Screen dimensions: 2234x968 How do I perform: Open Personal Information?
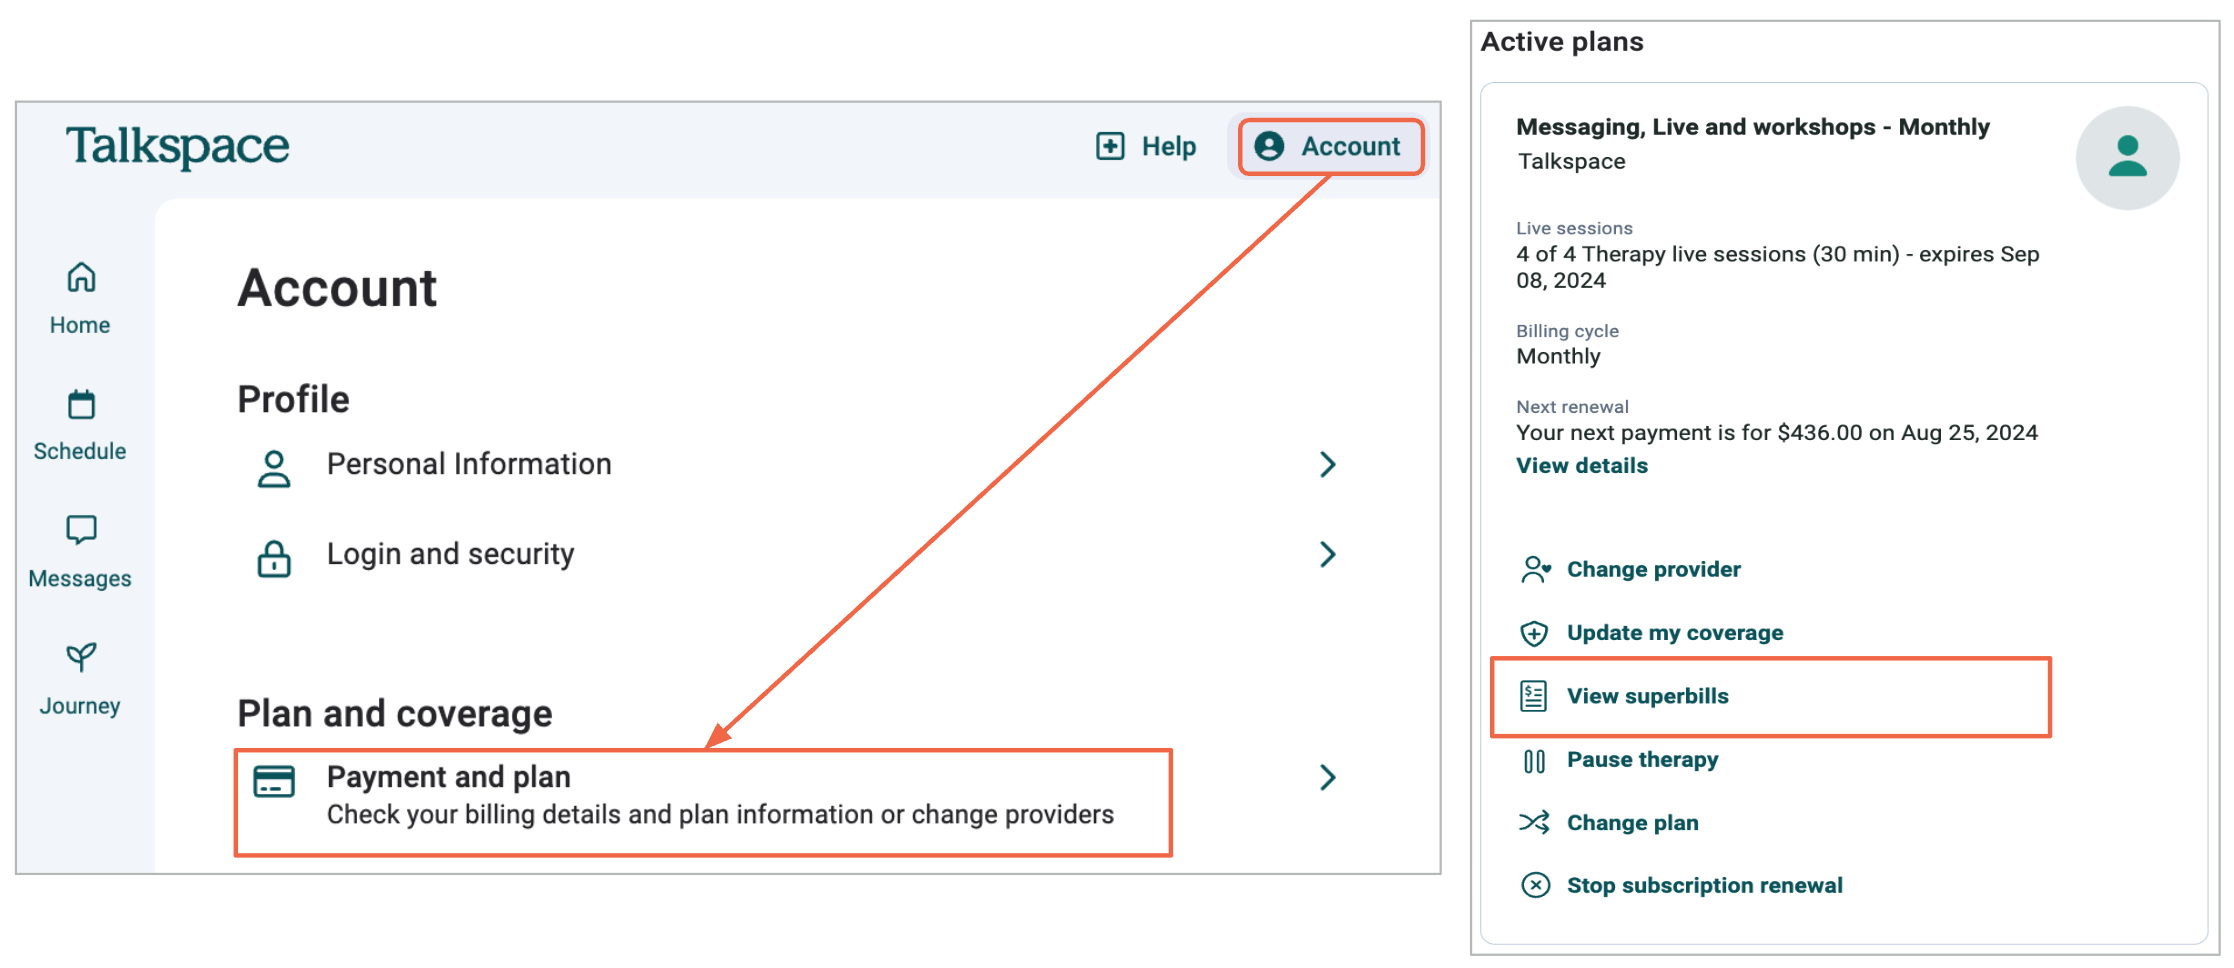tap(789, 465)
